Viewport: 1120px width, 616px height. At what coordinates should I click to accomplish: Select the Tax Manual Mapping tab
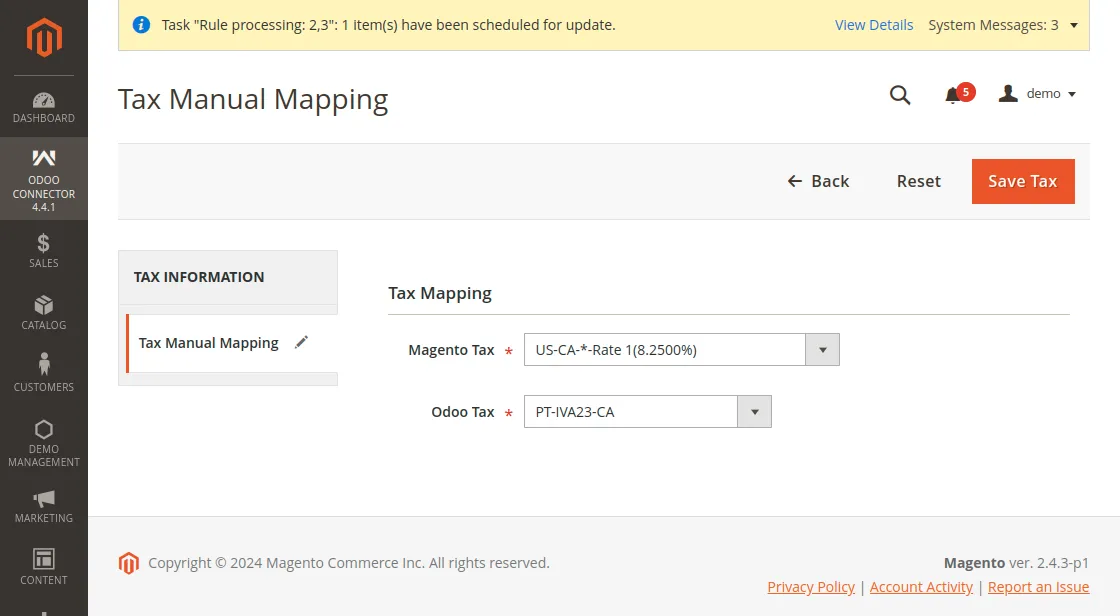[208, 342]
